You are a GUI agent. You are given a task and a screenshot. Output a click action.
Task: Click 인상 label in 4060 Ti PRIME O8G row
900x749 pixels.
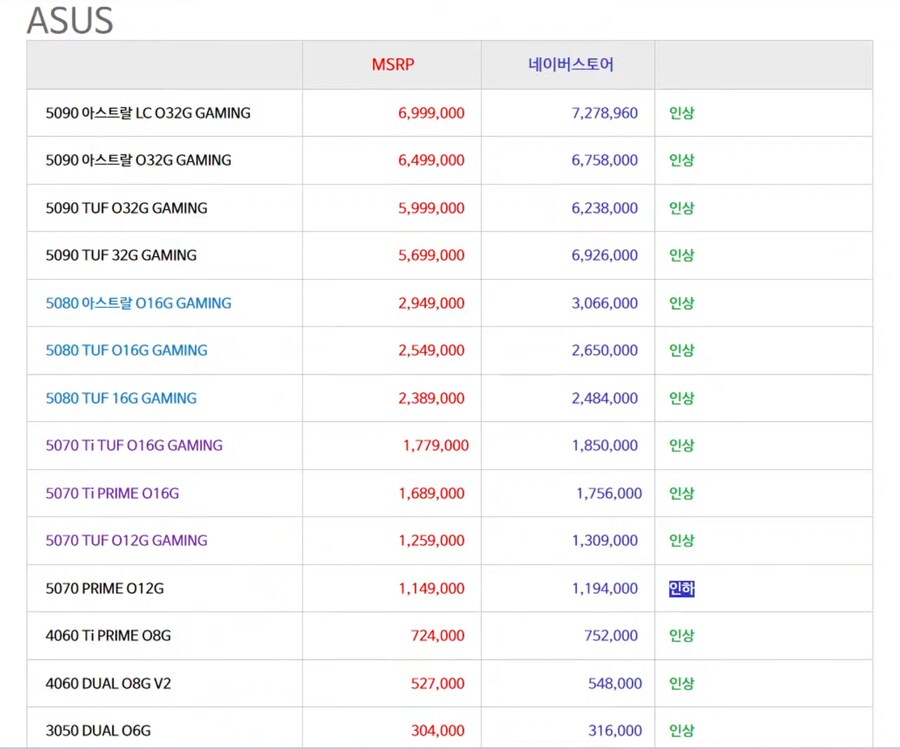point(682,635)
